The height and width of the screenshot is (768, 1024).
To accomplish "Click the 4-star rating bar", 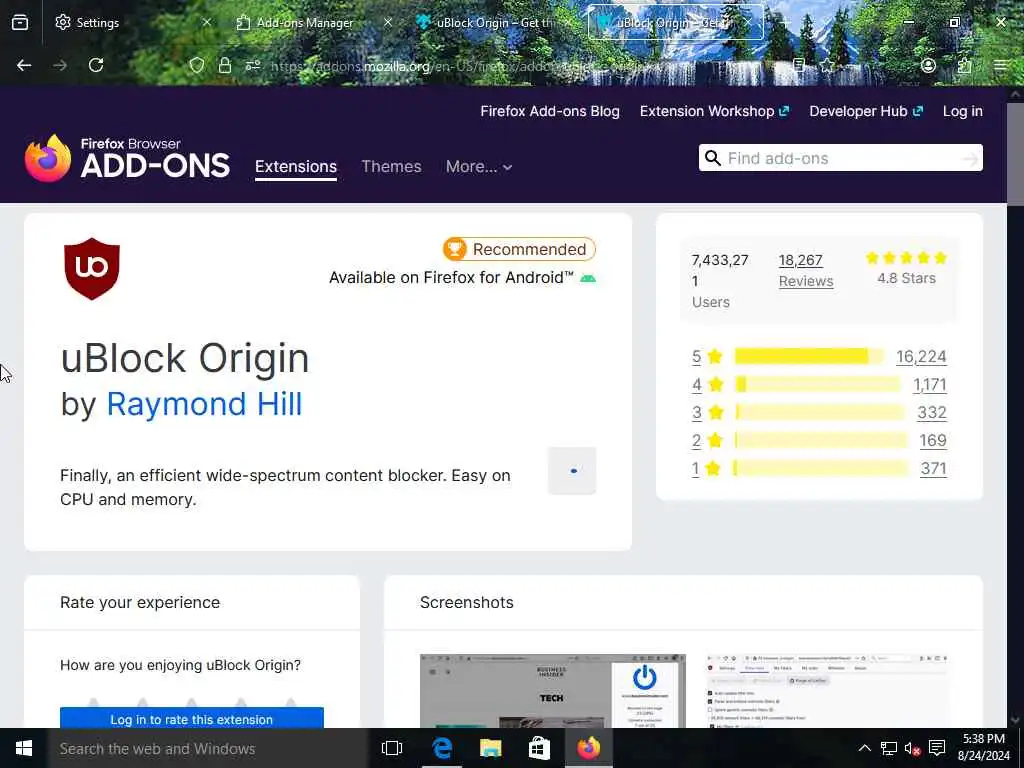I will click(818, 385).
